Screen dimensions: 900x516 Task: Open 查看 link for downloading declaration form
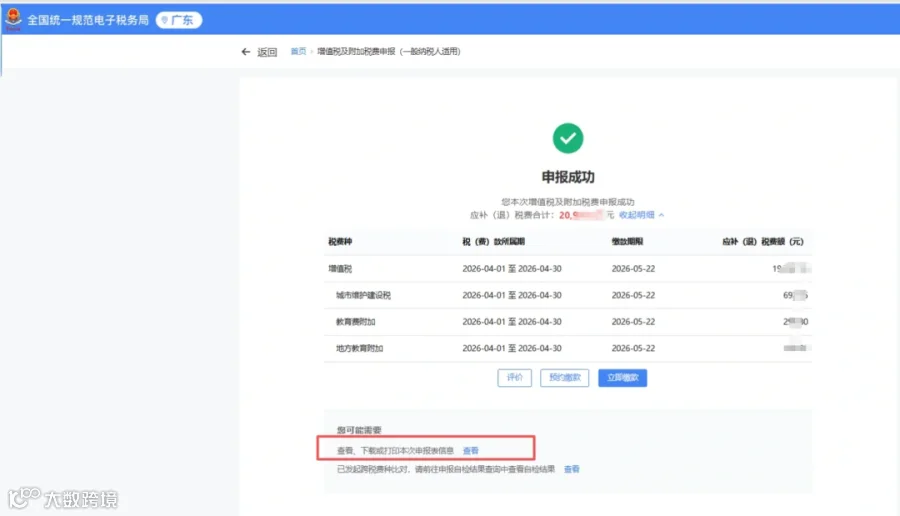point(471,451)
